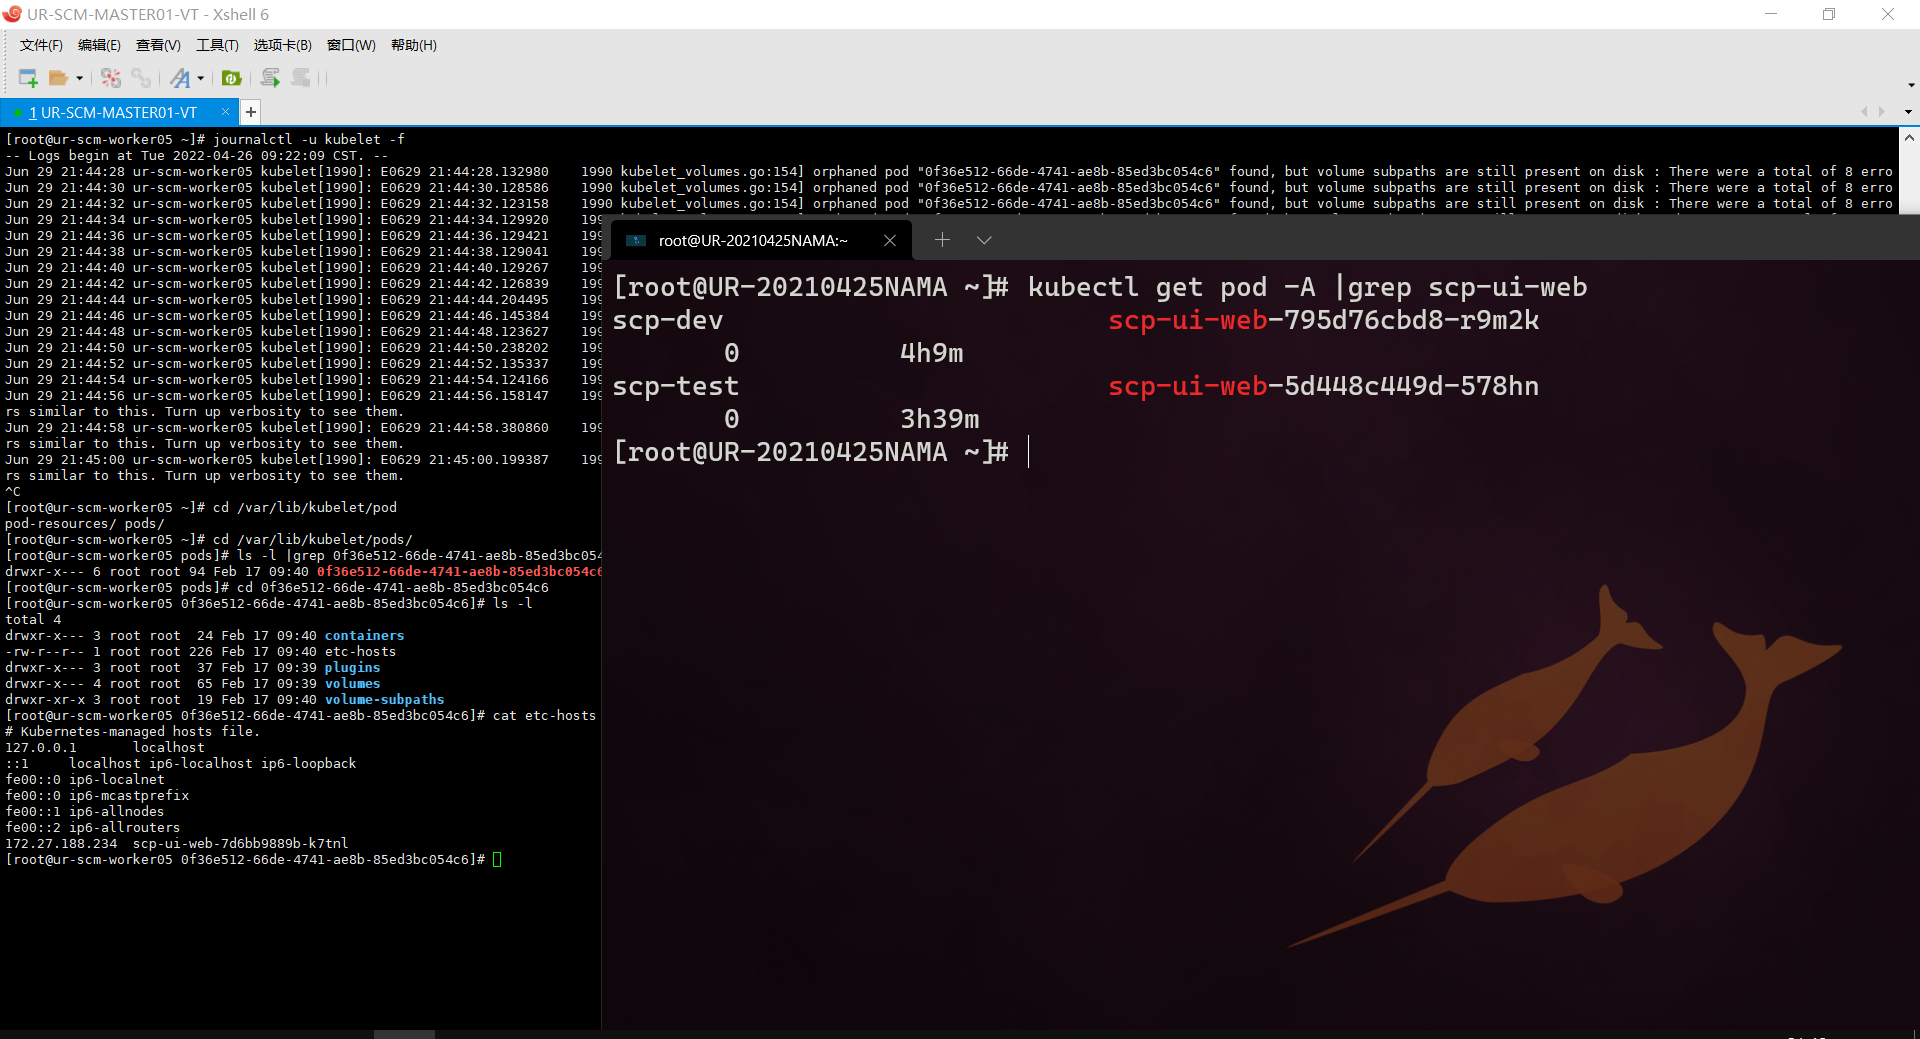Open the font settings icon
This screenshot has height=1039, width=1920.
tap(180, 78)
